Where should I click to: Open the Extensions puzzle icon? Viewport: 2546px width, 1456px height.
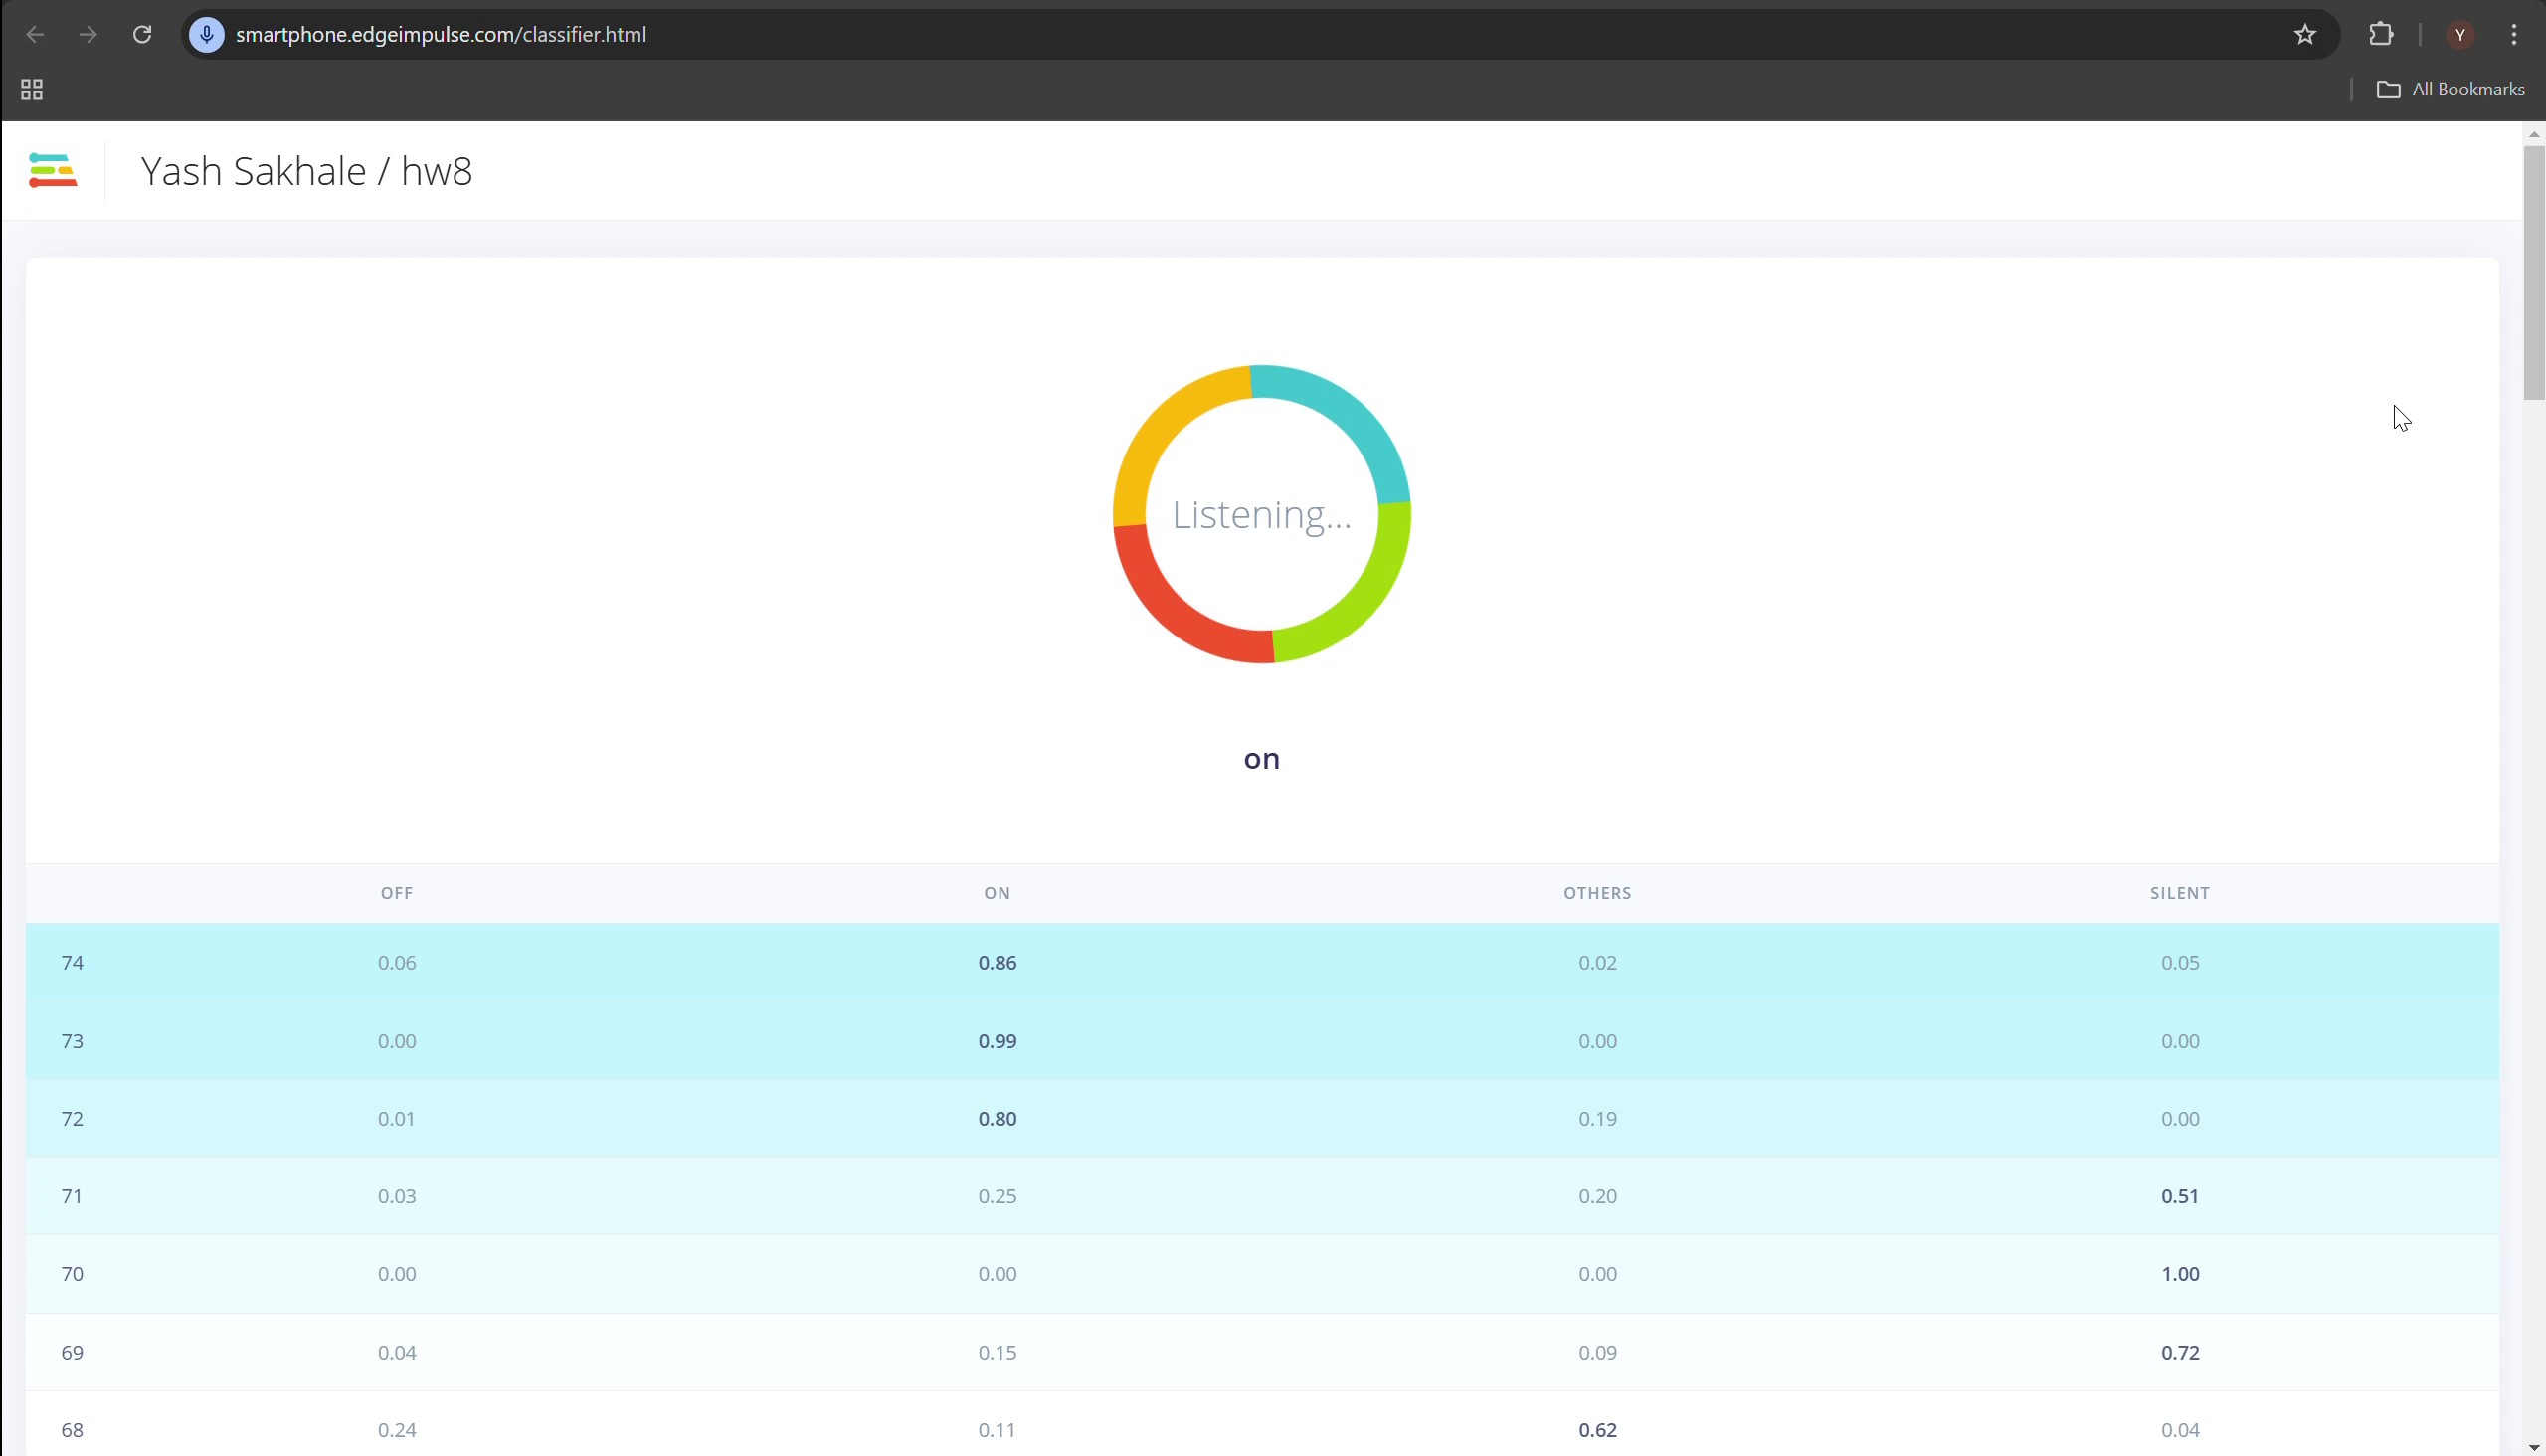tap(2381, 35)
